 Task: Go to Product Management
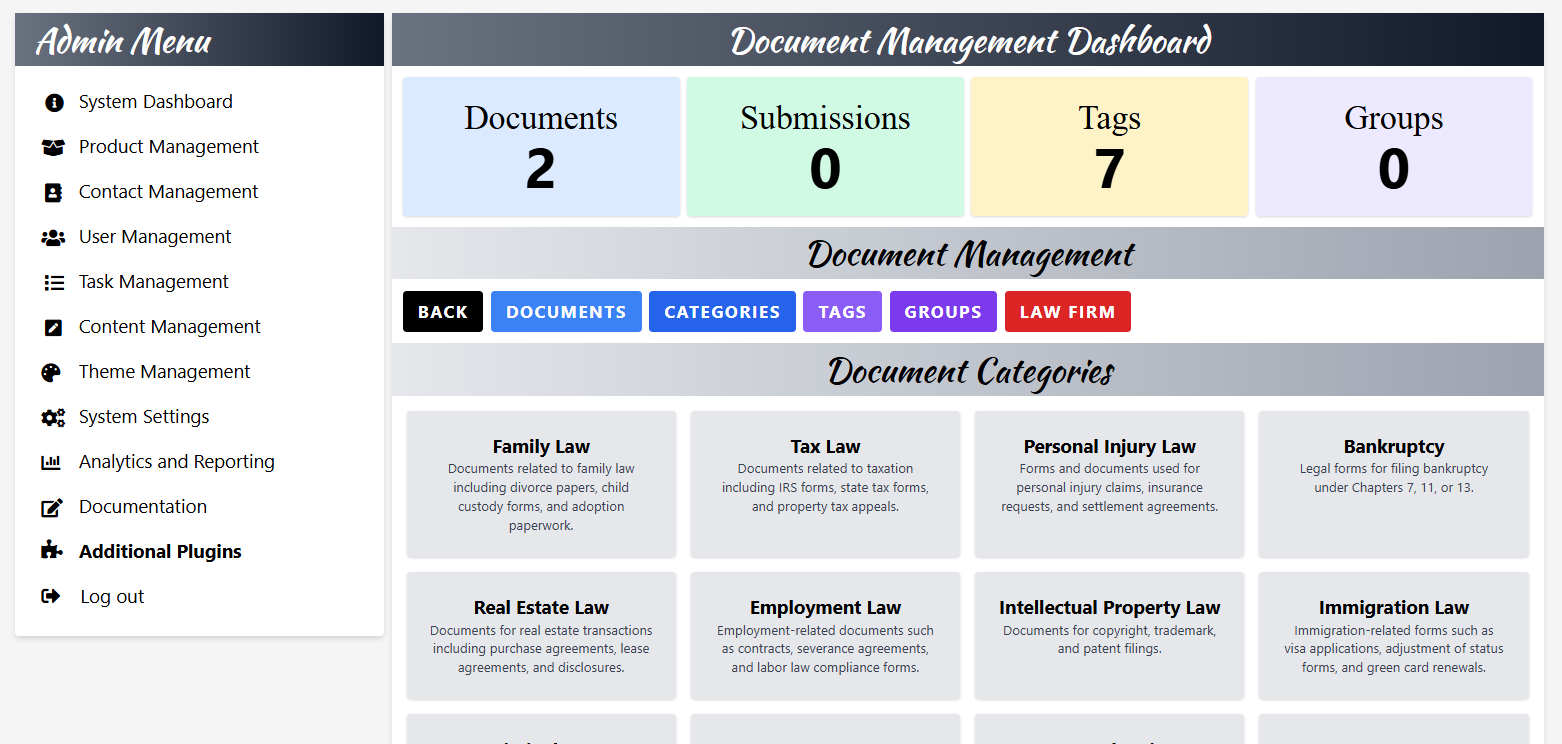point(169,147)
